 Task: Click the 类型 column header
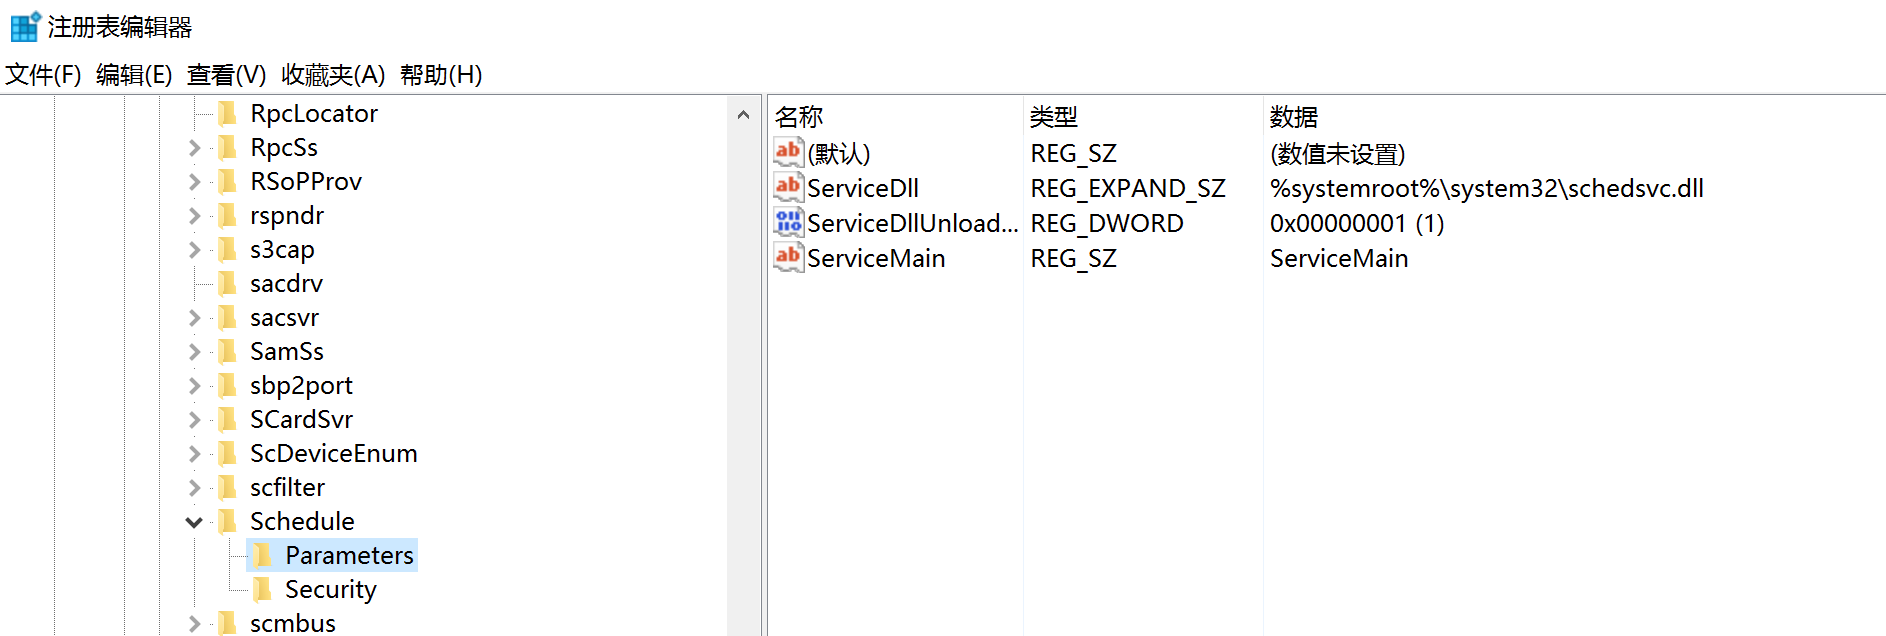click(x=1054, y=117)
